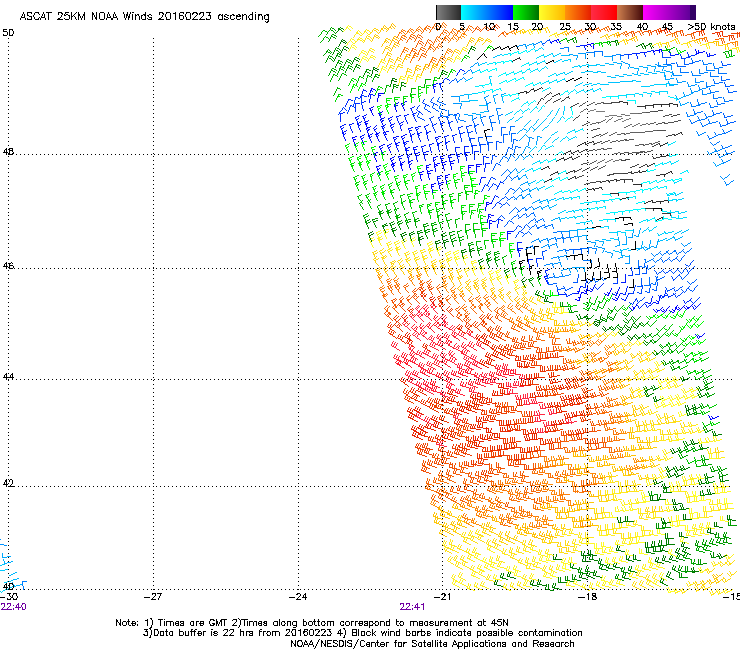Click latitude label '48' on left axis
Viewport: 740px width, 650px height.
click(8, 152)
